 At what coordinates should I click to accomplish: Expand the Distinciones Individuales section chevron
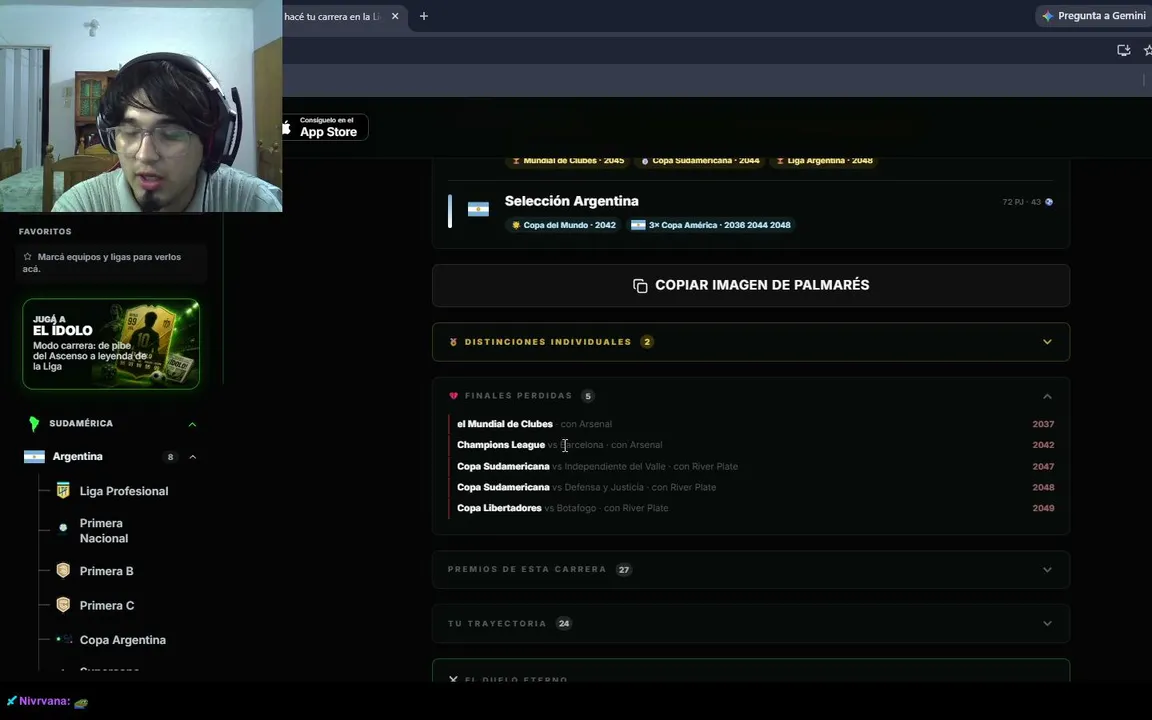pyautogui.click(x=1047, y=342)
